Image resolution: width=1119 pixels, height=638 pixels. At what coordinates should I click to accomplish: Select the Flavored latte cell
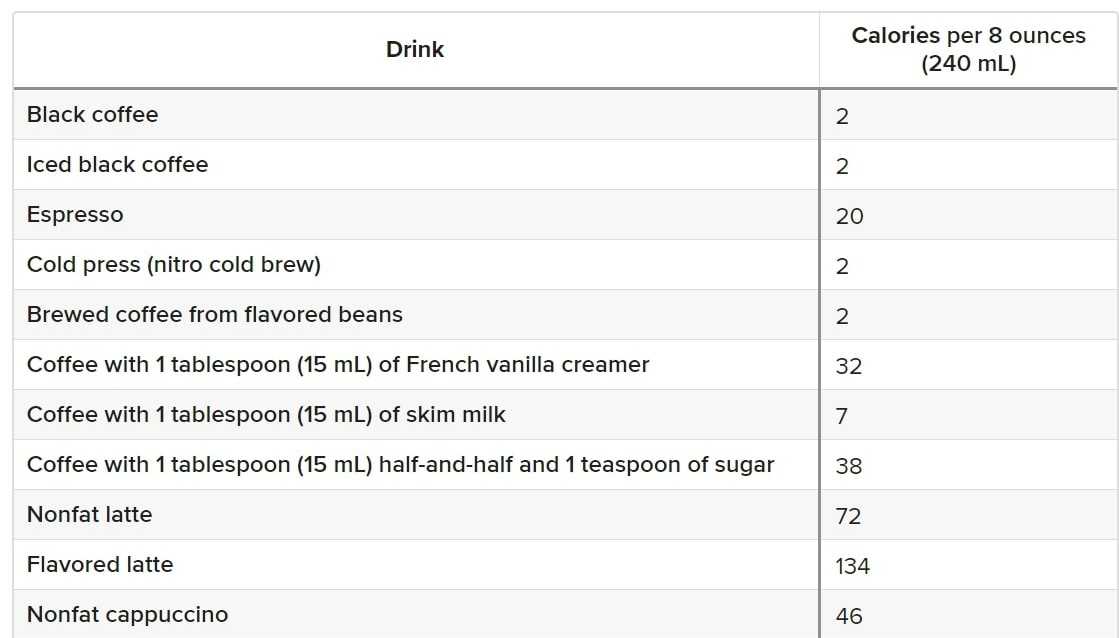click(x=100, y=565)
